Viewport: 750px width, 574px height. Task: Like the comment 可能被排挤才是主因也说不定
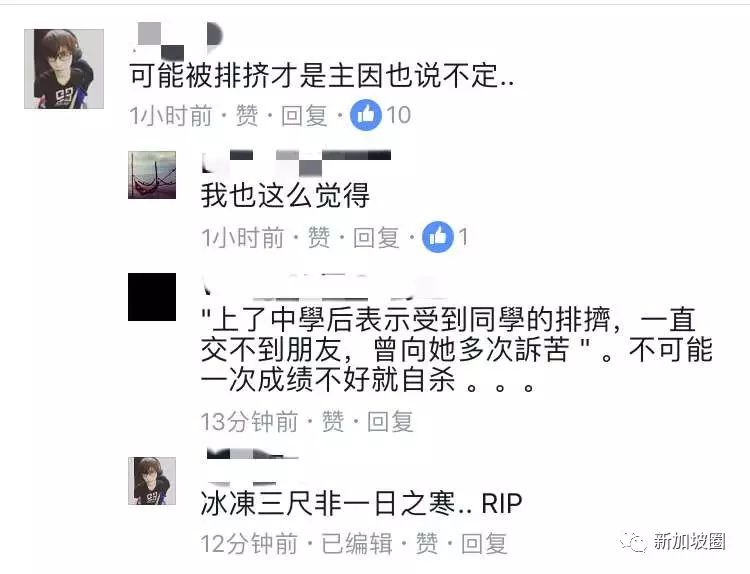click(x=247, y=116)
